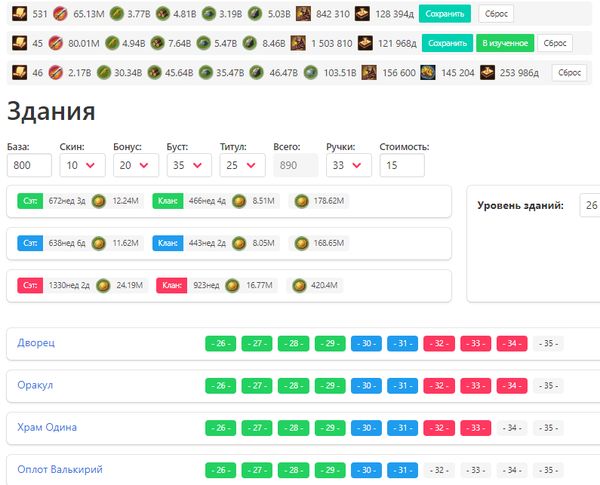Click Сохранить in the first stats row

click(444, 15)
